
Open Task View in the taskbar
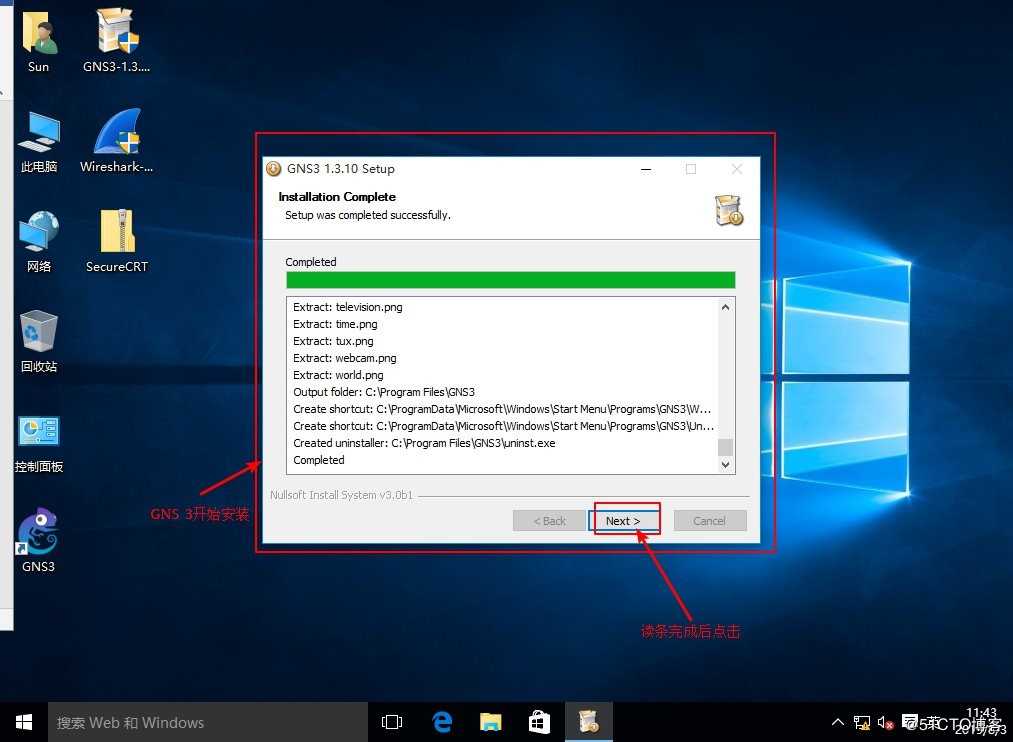point(392,722)
